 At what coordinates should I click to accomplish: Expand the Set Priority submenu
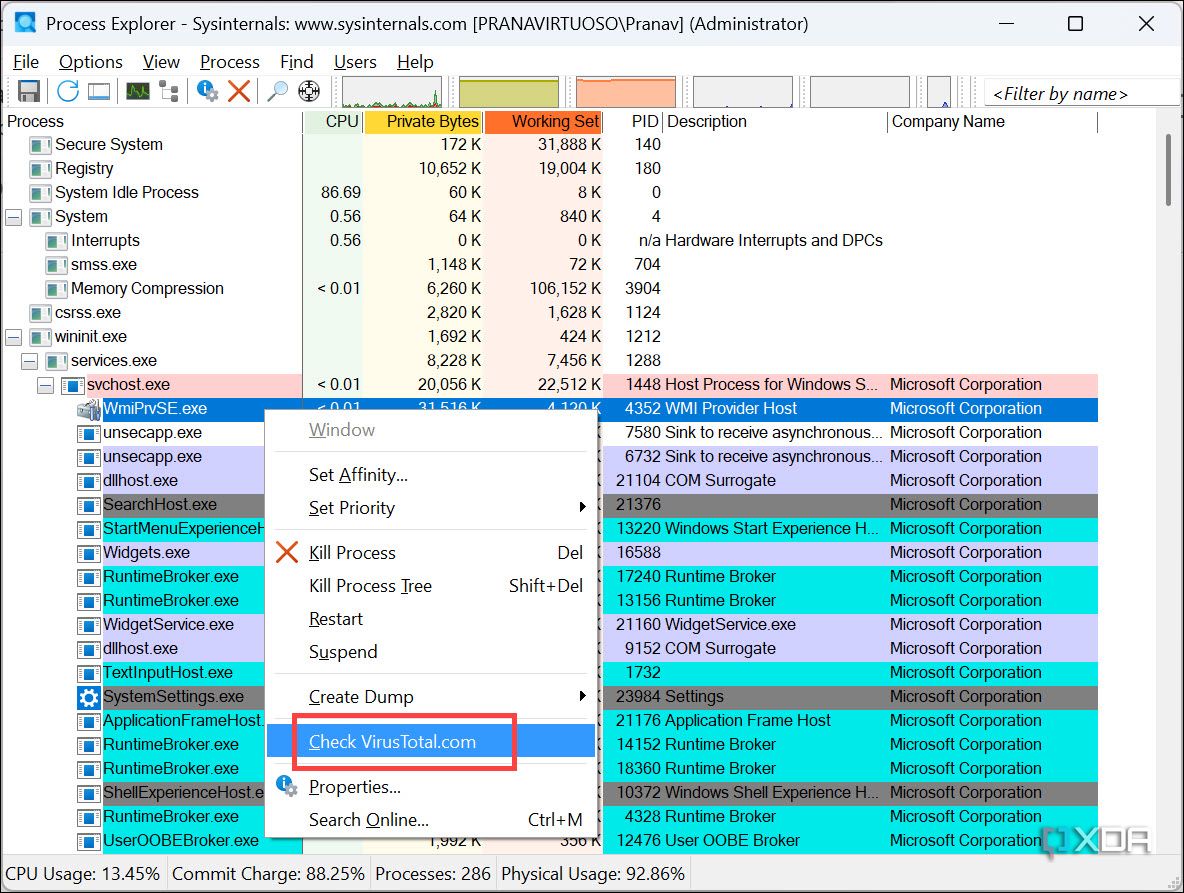tap(430, 507)
